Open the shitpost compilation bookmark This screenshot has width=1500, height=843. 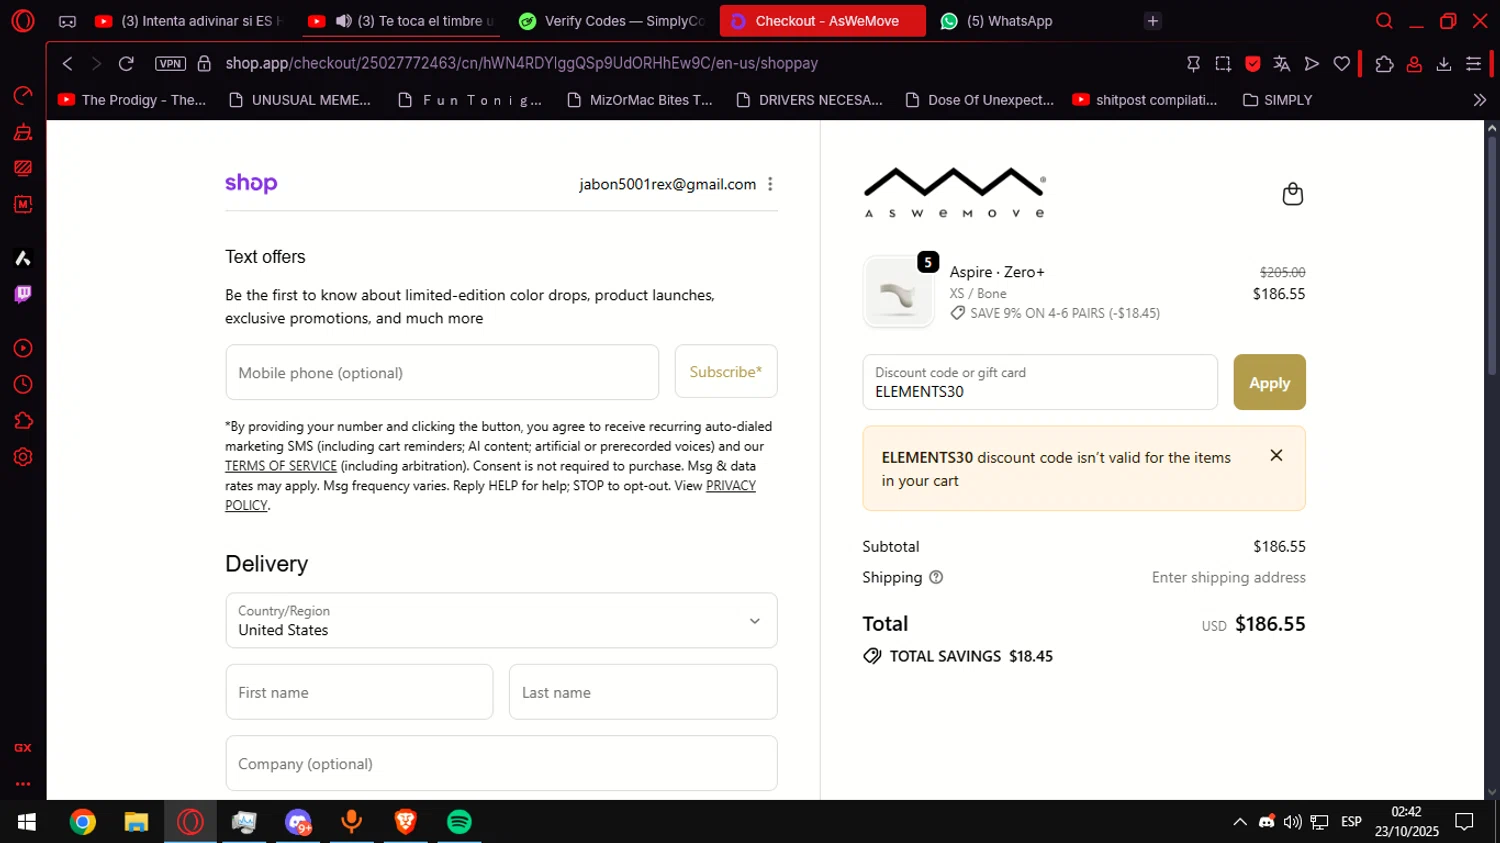pos(1145,100)
